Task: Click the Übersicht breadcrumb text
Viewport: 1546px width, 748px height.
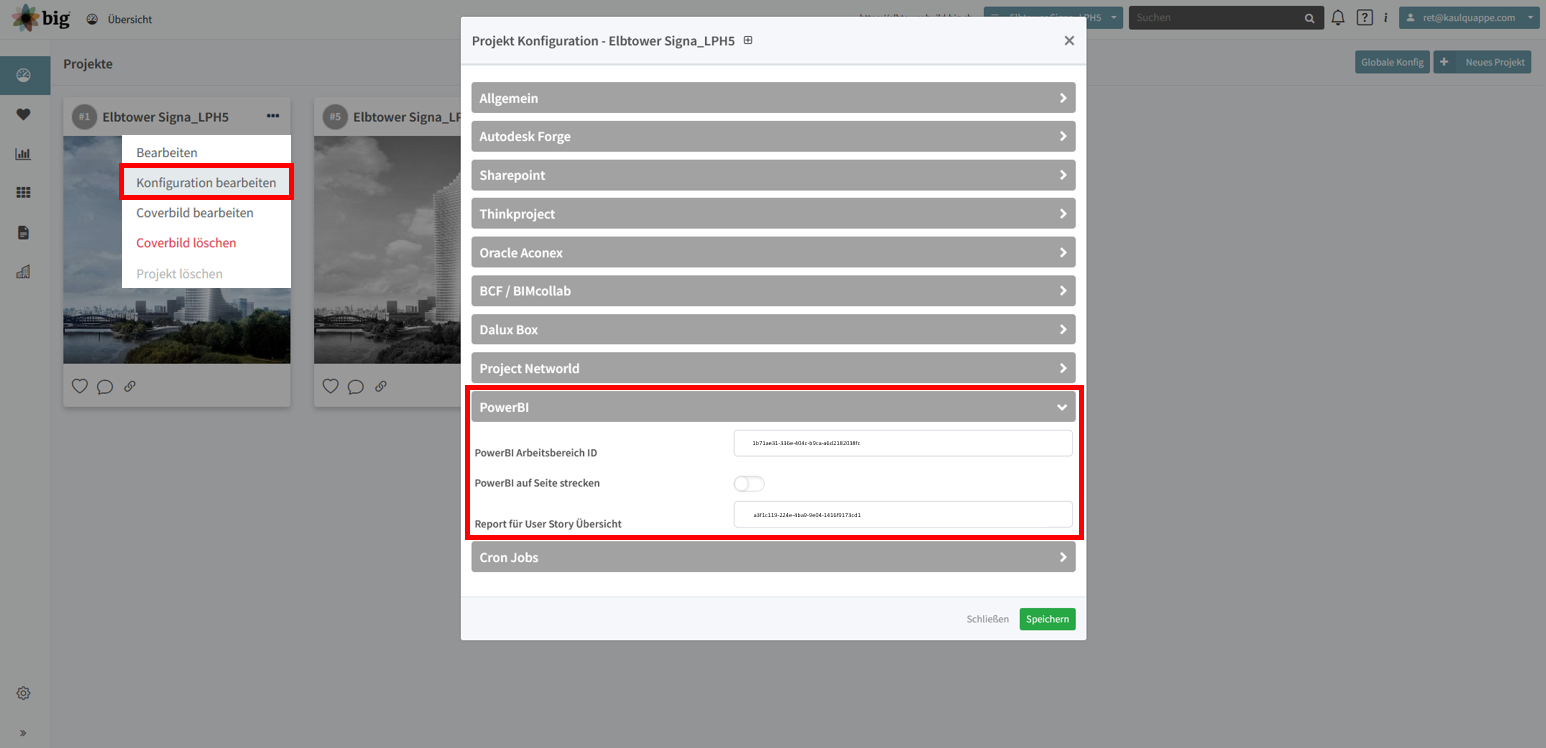Action: click(130, 19)
